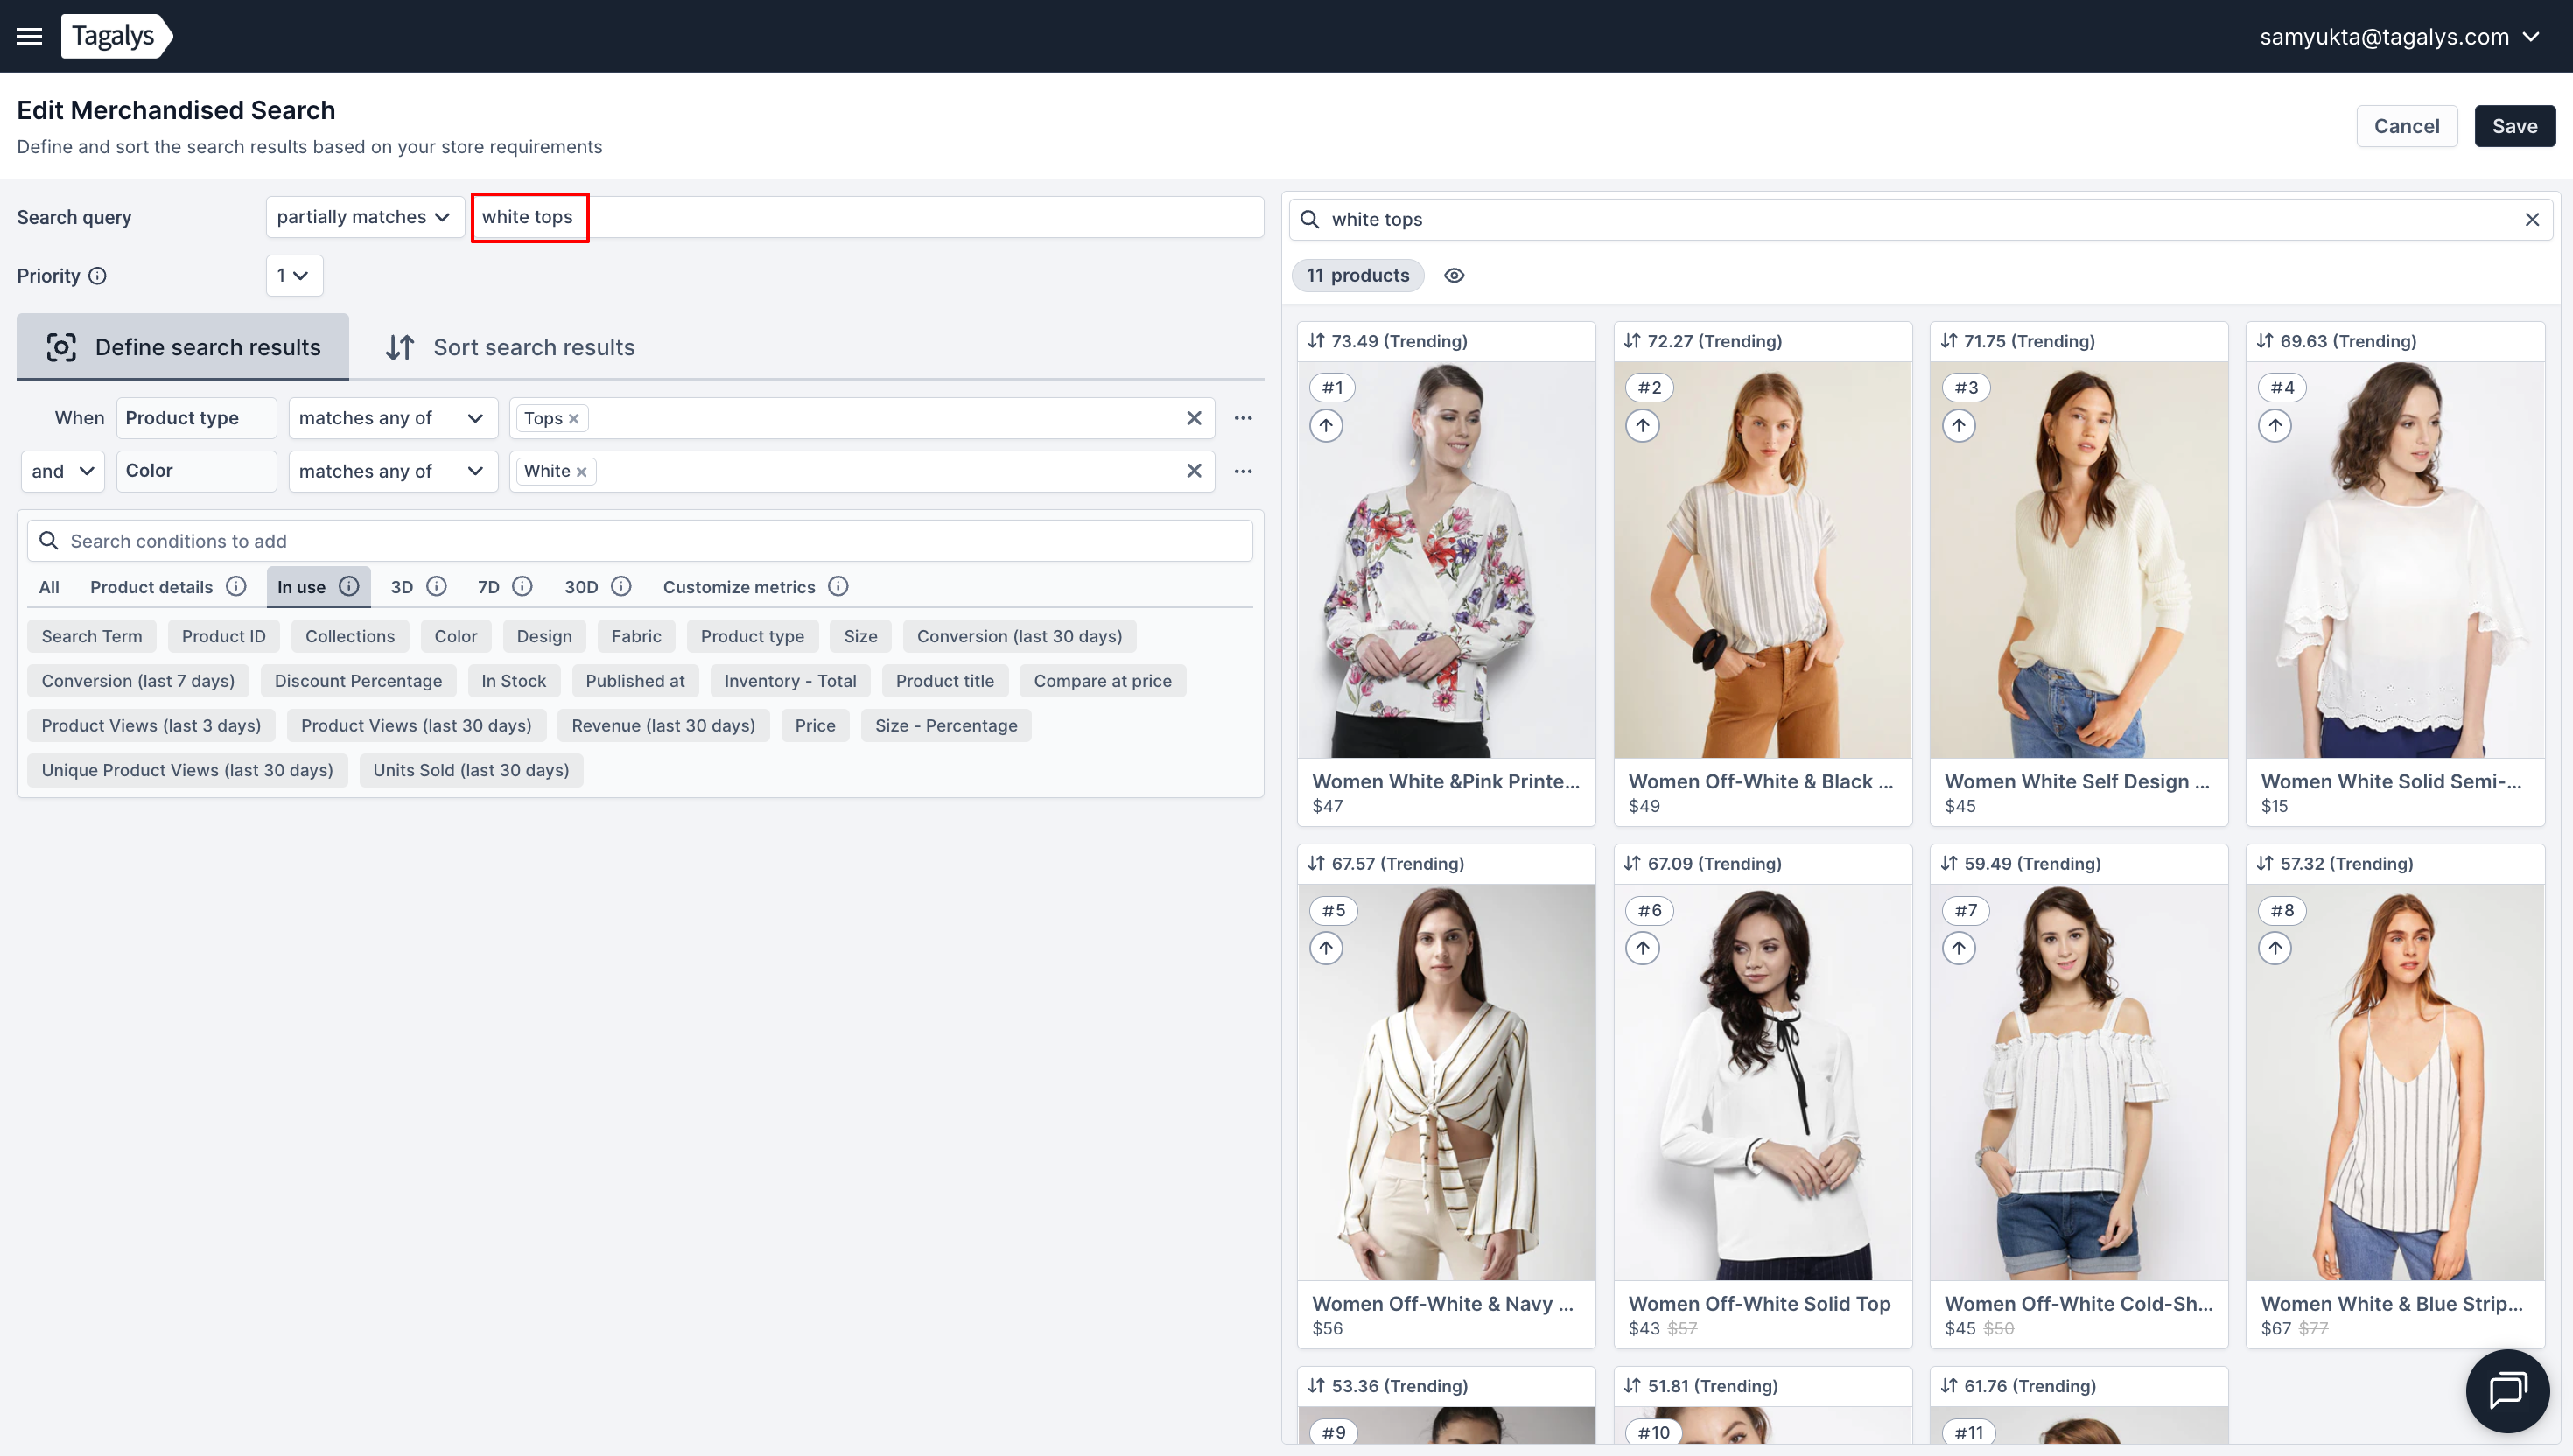
Task: Add the Discount Percentage condition
Action: click(358, 681)
